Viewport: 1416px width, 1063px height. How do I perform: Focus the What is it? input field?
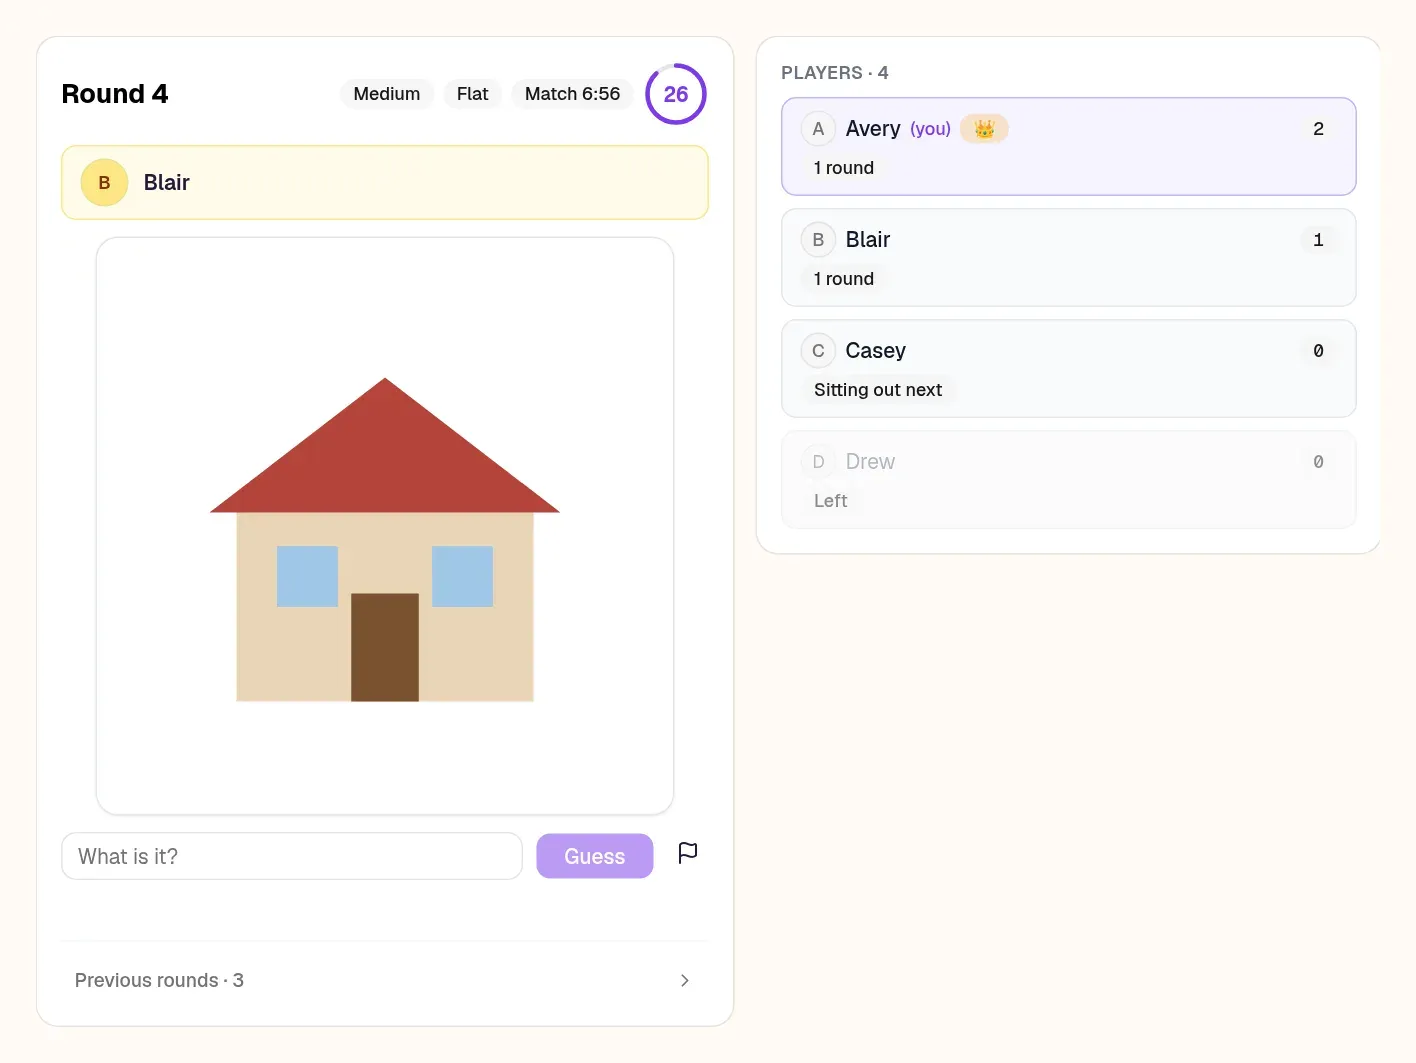(292, 856)
